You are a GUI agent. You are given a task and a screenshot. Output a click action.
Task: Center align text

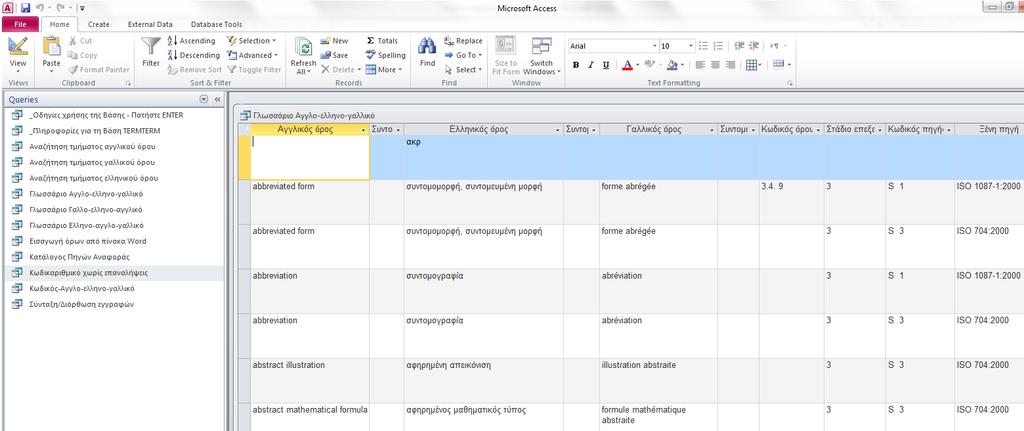point(715,65)
